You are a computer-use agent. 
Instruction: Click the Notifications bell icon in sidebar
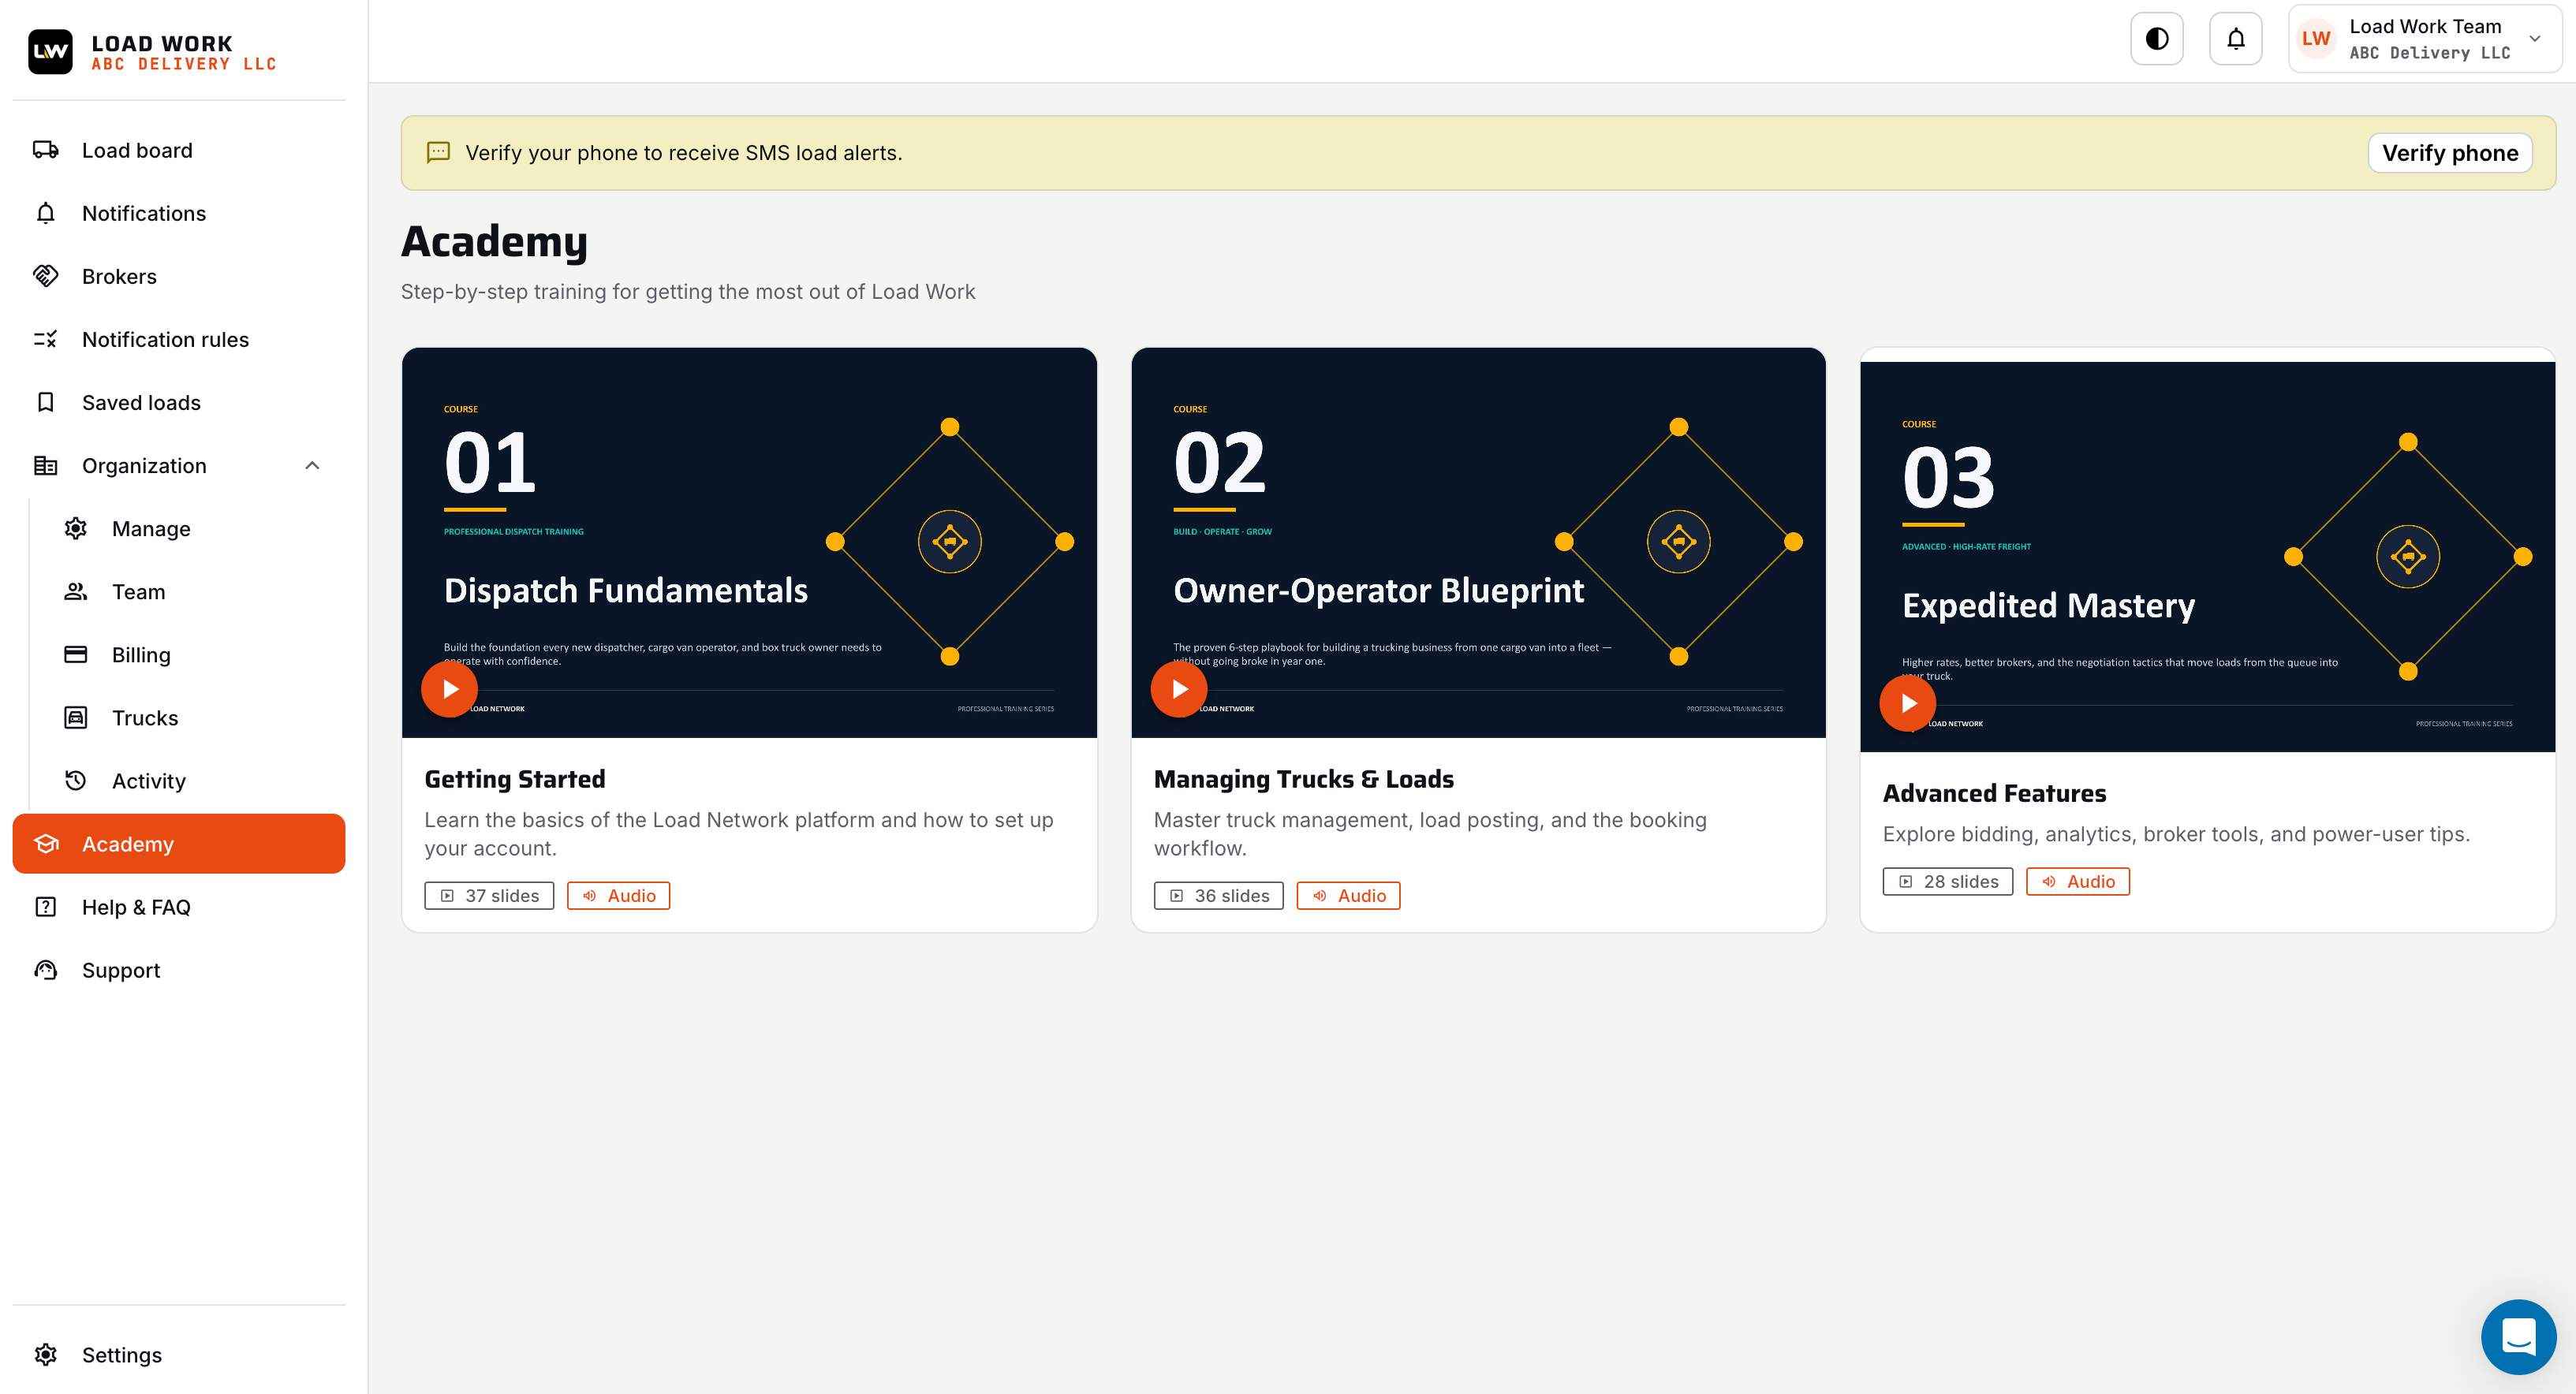click(46, 213)
